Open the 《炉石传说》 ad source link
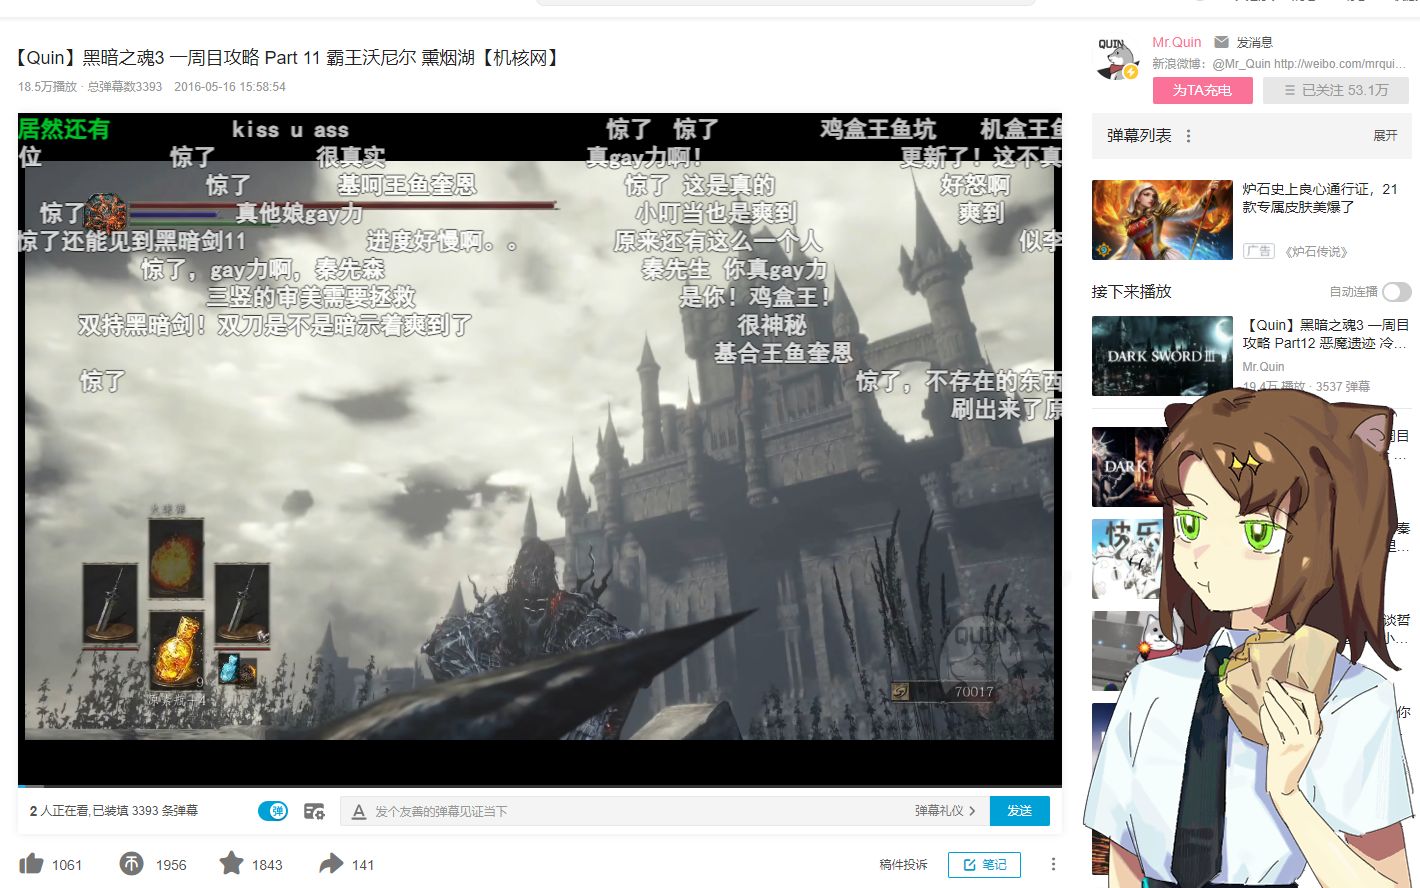The width and height of the screenshot is (1420, 888). (1316, 252)
